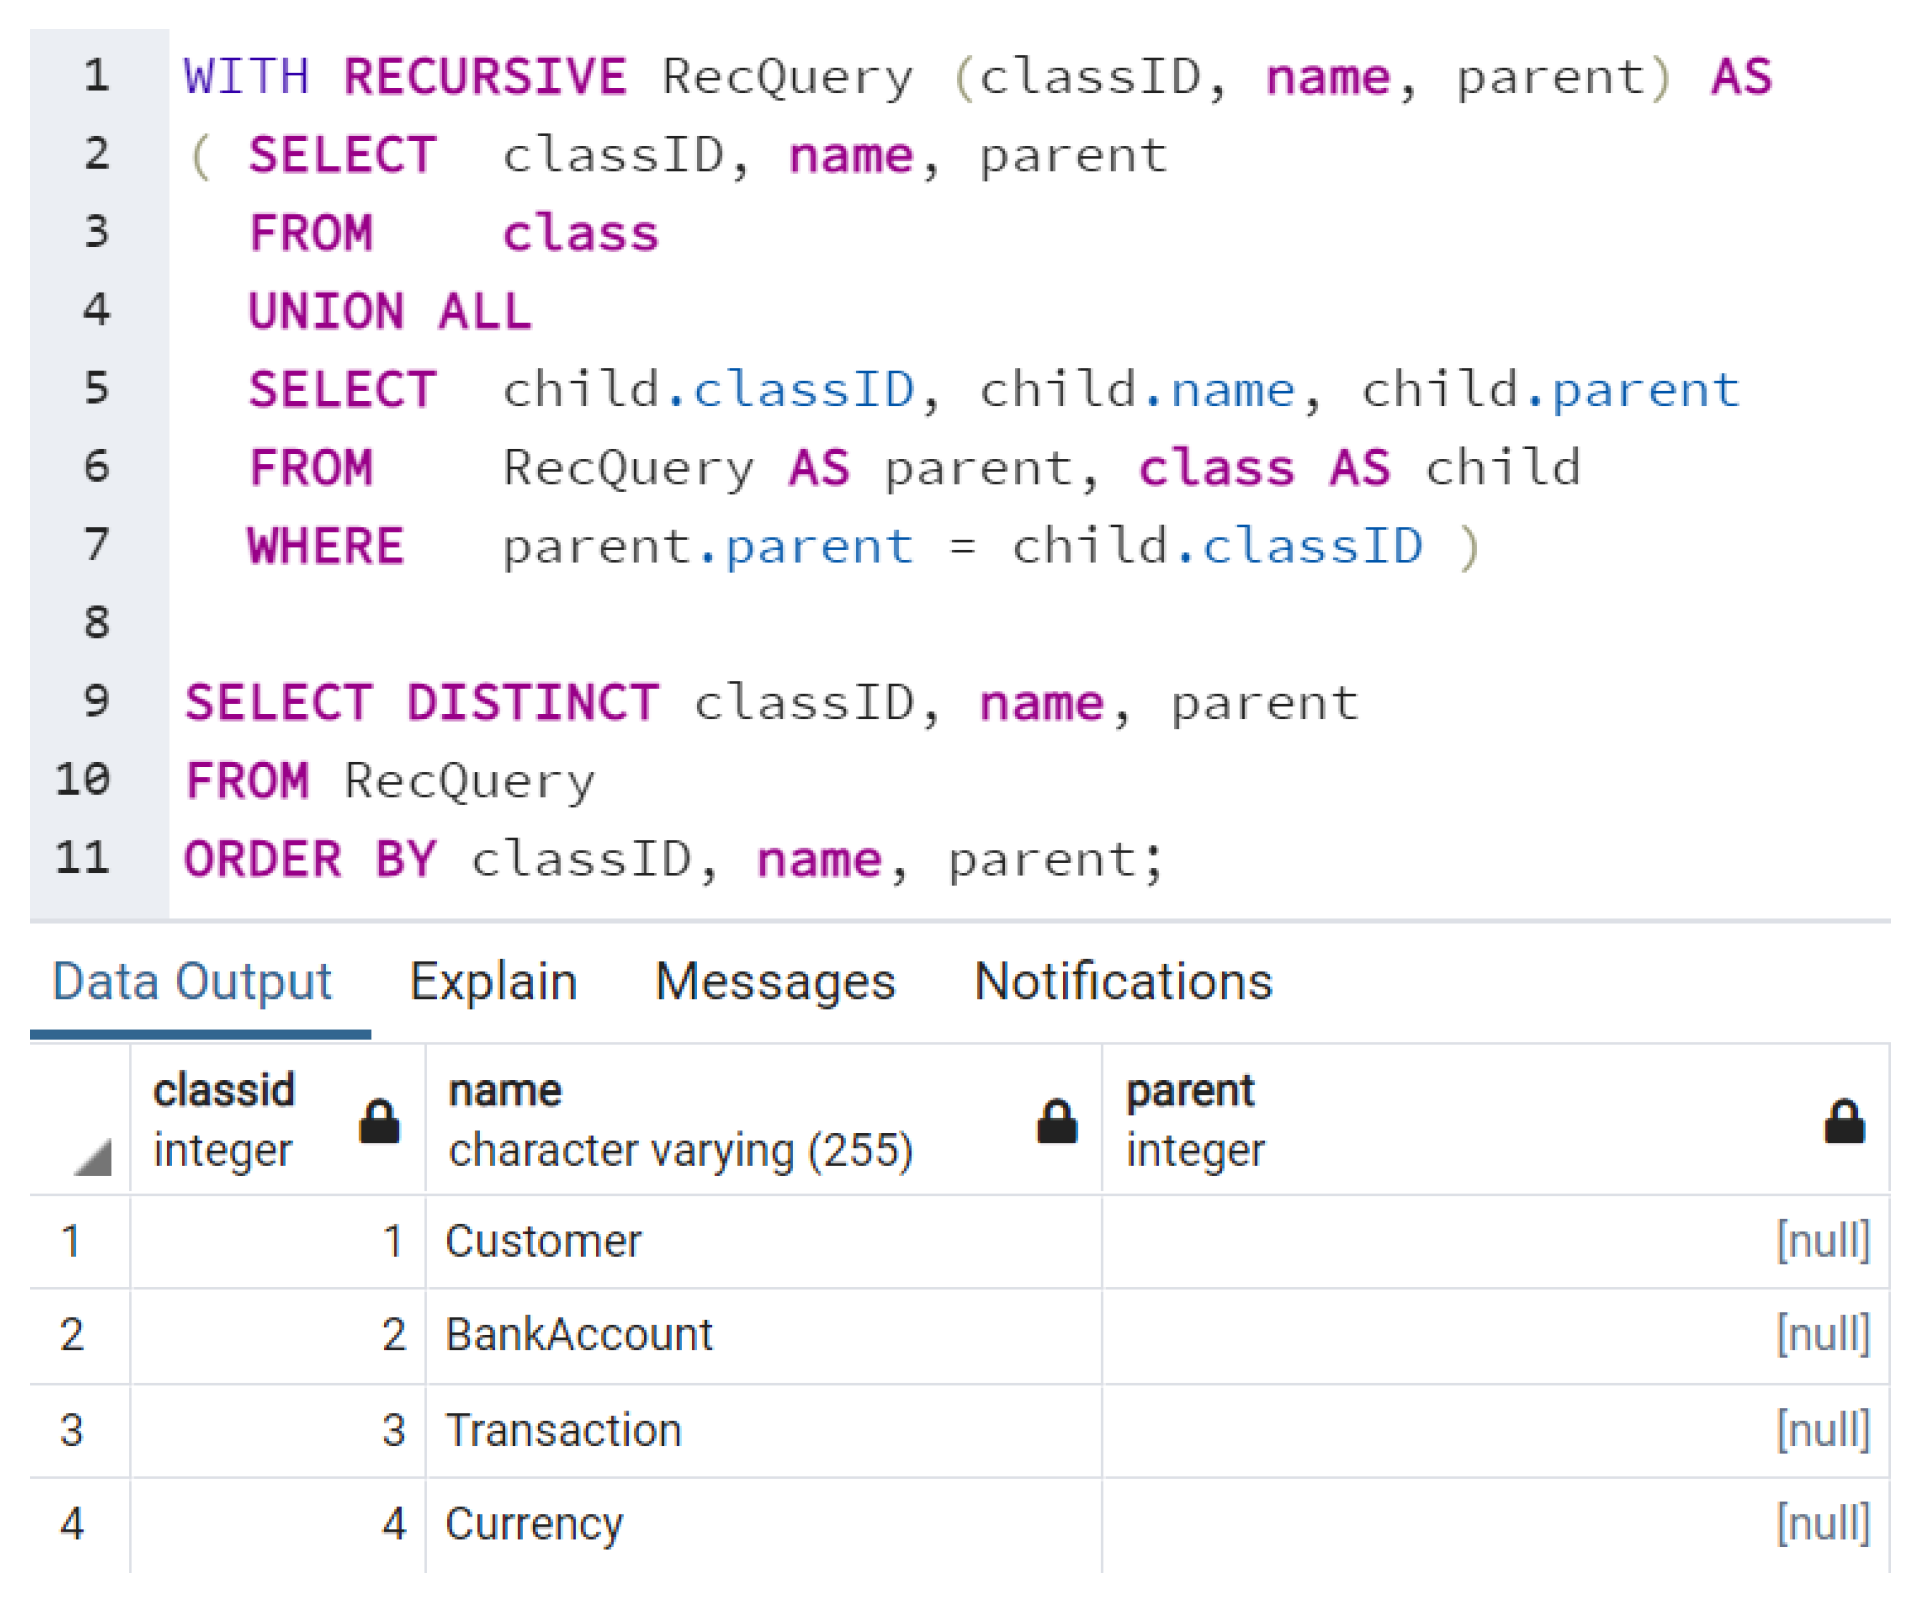Click the lock icon in classid column
The width and height of the screenshot is (1918, 1607).
pos(379,1121)
